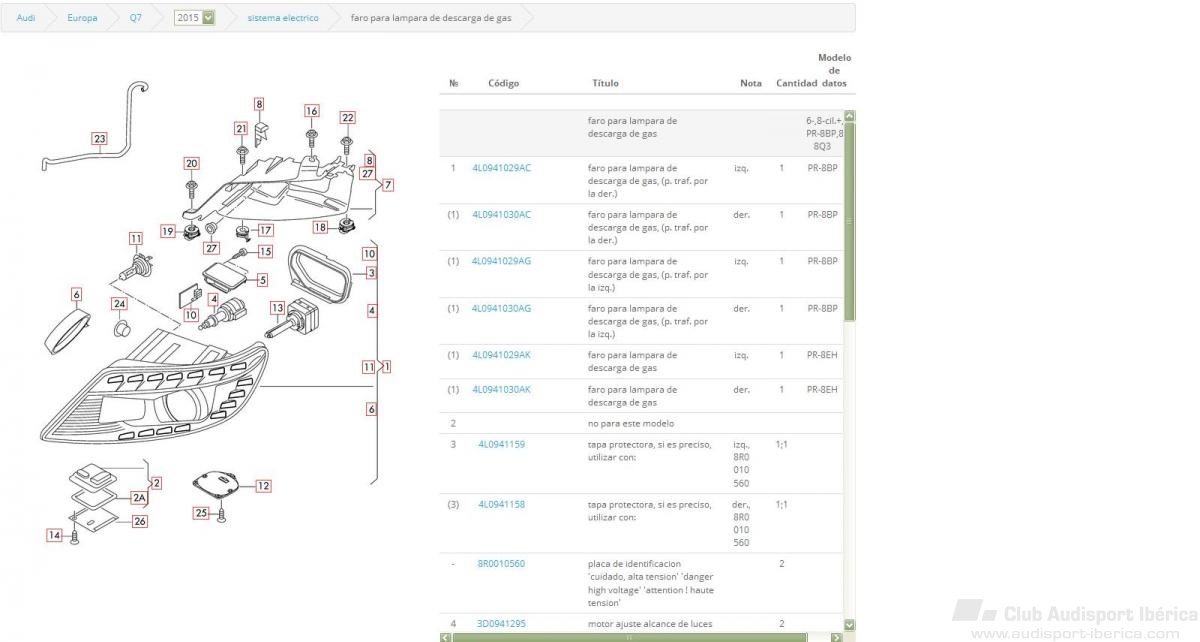Image resolution: width=1200 pixels, height=642 pixels.
Task: Open part code 4L0941029AC link
Action: coord(501,168)
